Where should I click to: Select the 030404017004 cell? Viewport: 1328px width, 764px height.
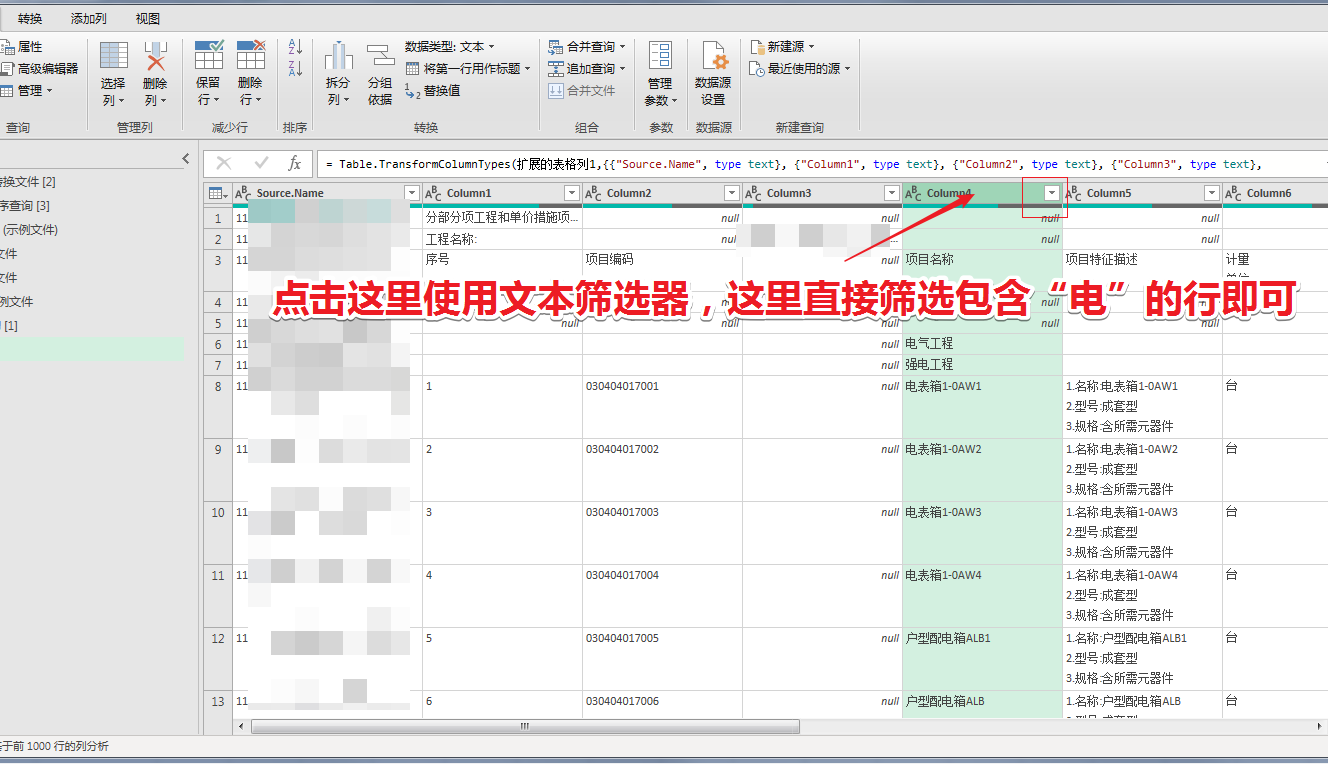[662, 596]
